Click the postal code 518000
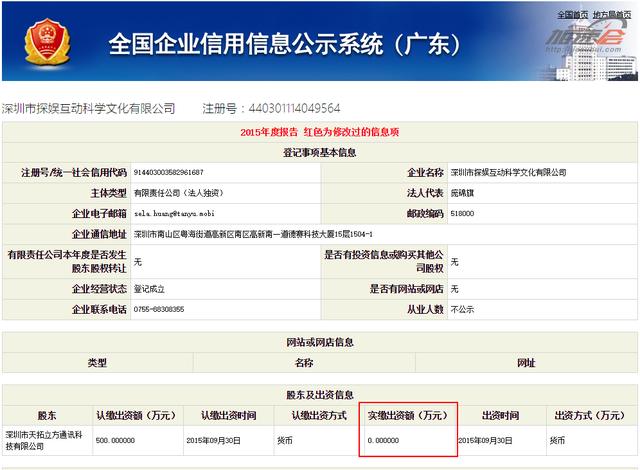Image resolution: width=640 pixels, height=470 pixels. tap(462, 214)
